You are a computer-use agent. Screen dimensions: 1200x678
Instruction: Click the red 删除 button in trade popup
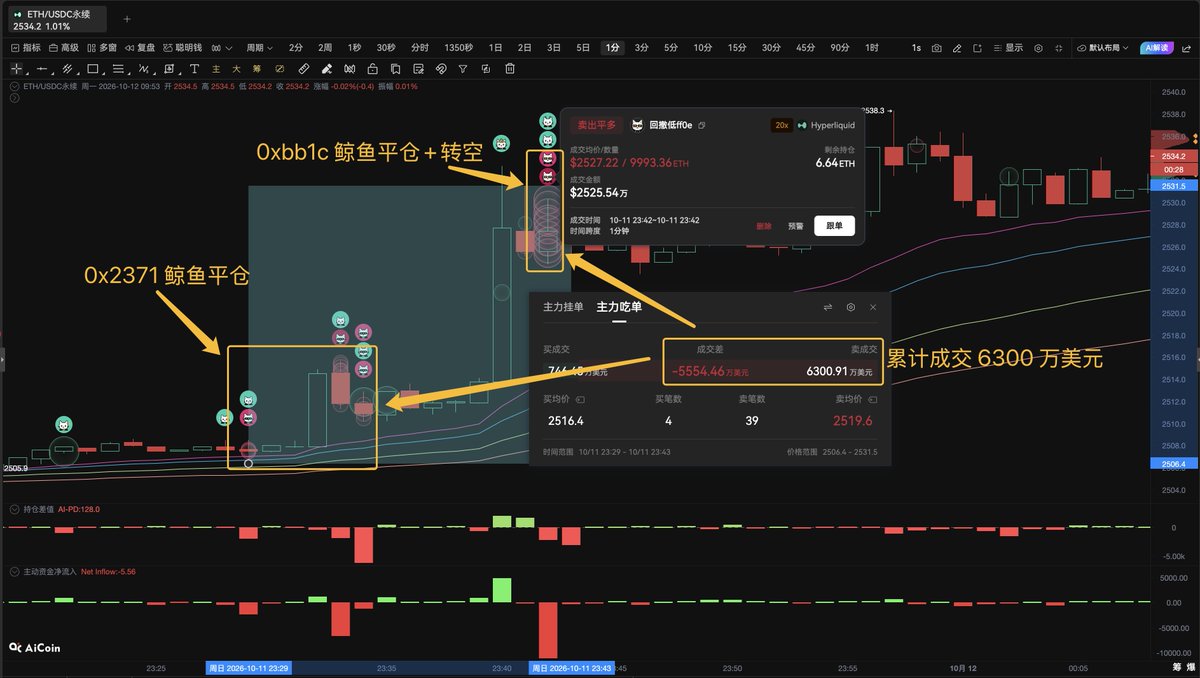[765, 226]
